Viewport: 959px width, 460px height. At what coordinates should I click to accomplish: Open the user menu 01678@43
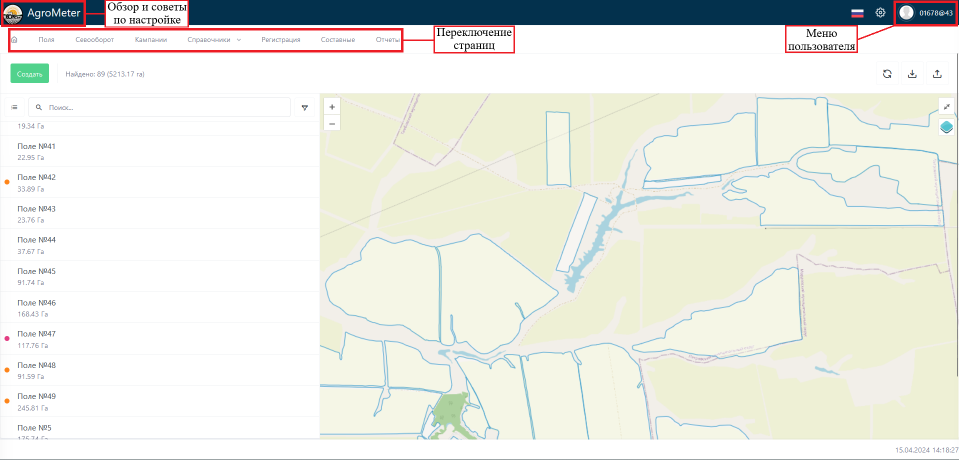point(926,13)
